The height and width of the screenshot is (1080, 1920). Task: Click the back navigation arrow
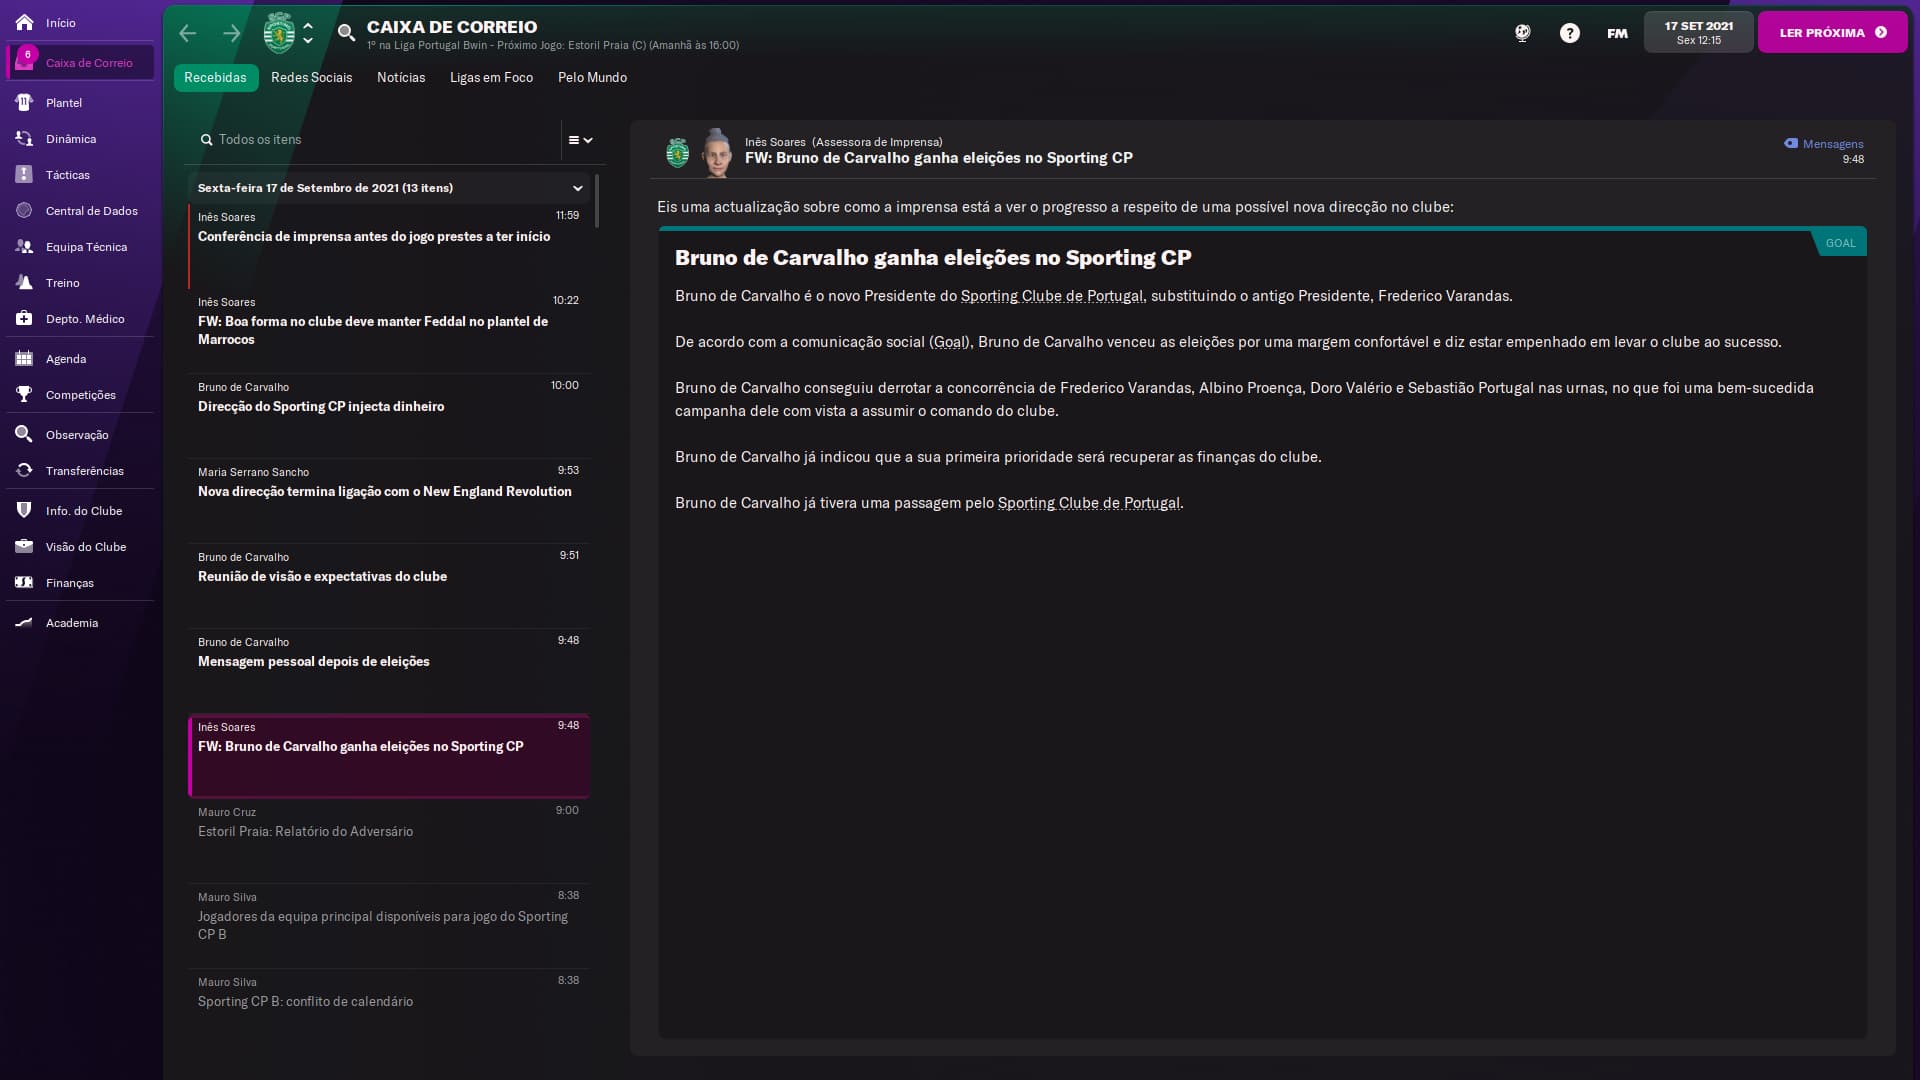(x=187, y=33)
